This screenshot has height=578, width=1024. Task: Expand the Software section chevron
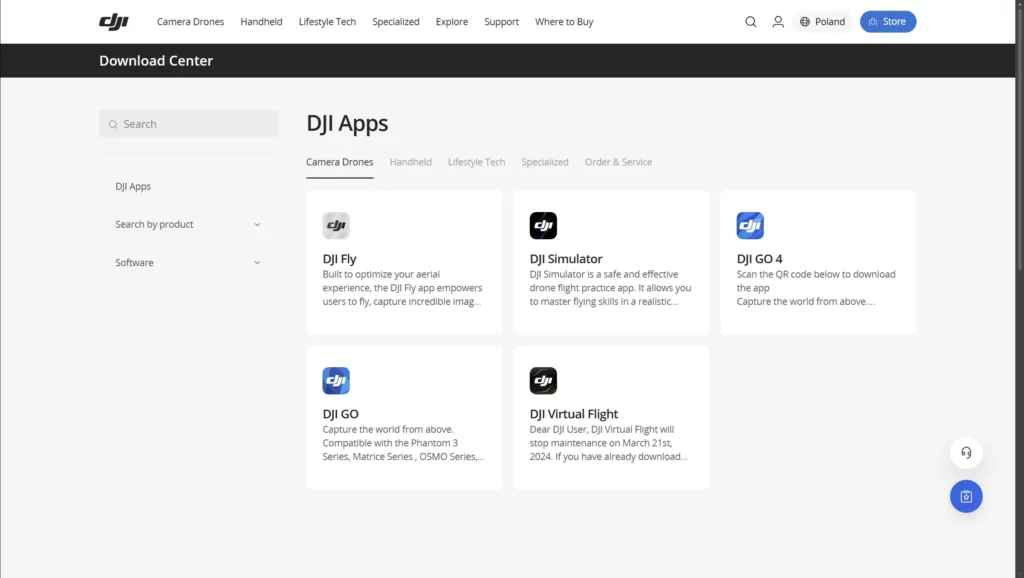pyautogui.click(x=257, y=263)
